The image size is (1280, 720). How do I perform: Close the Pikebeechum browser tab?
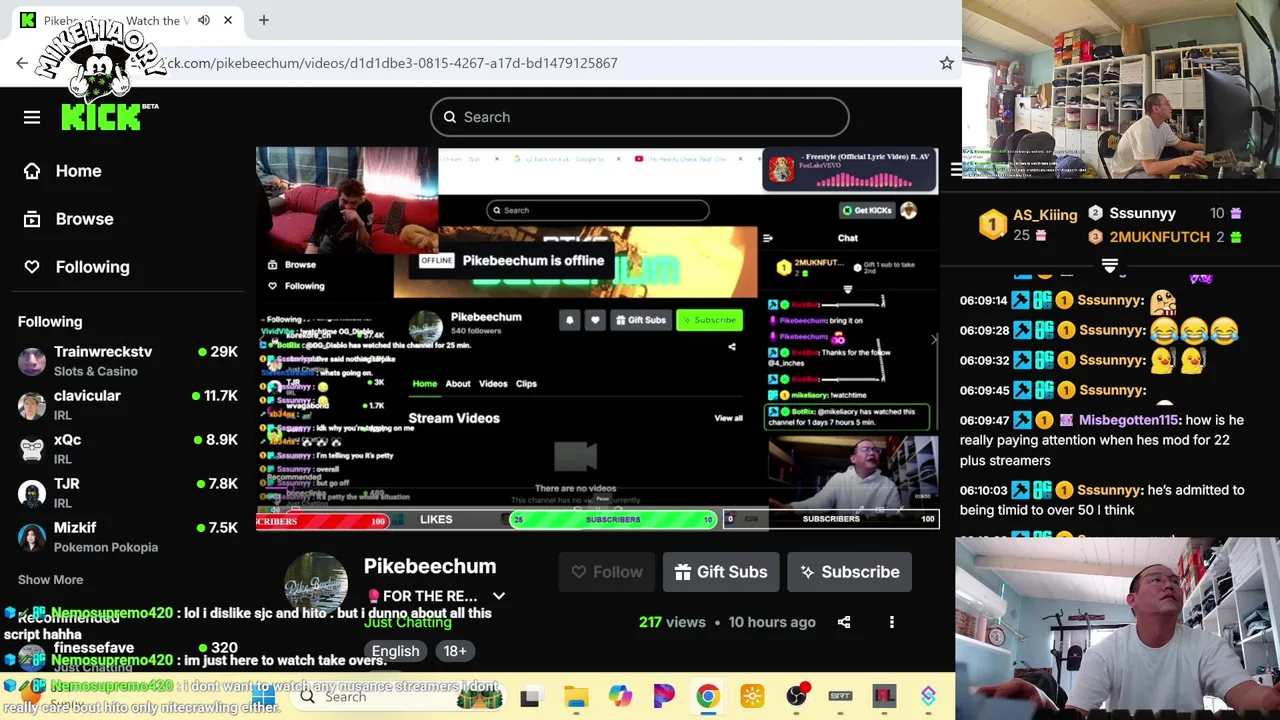[x=228, y=20]
